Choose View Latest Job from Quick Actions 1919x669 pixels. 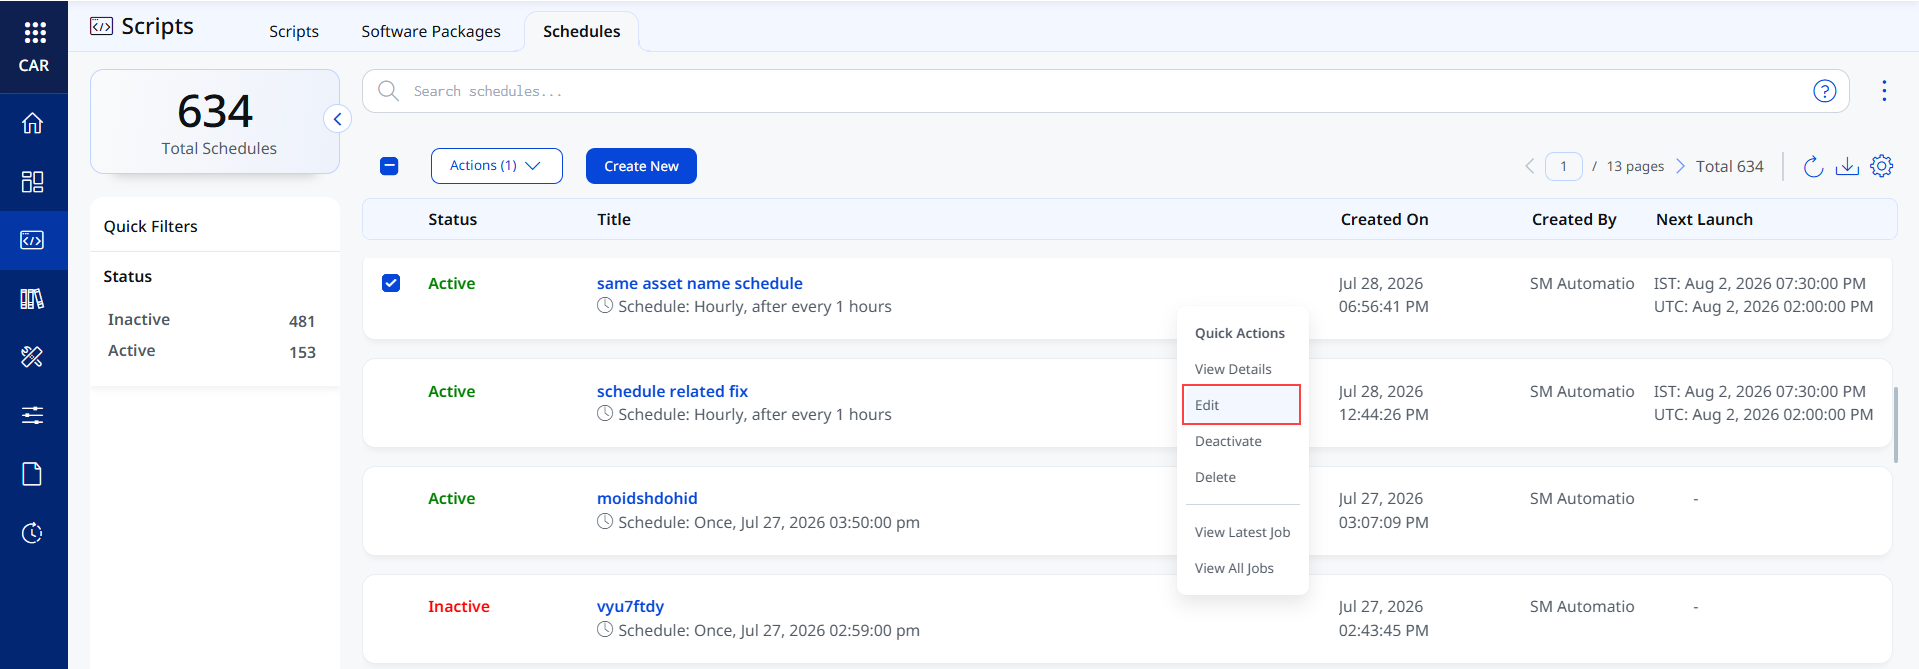[x=1242, y=532]
